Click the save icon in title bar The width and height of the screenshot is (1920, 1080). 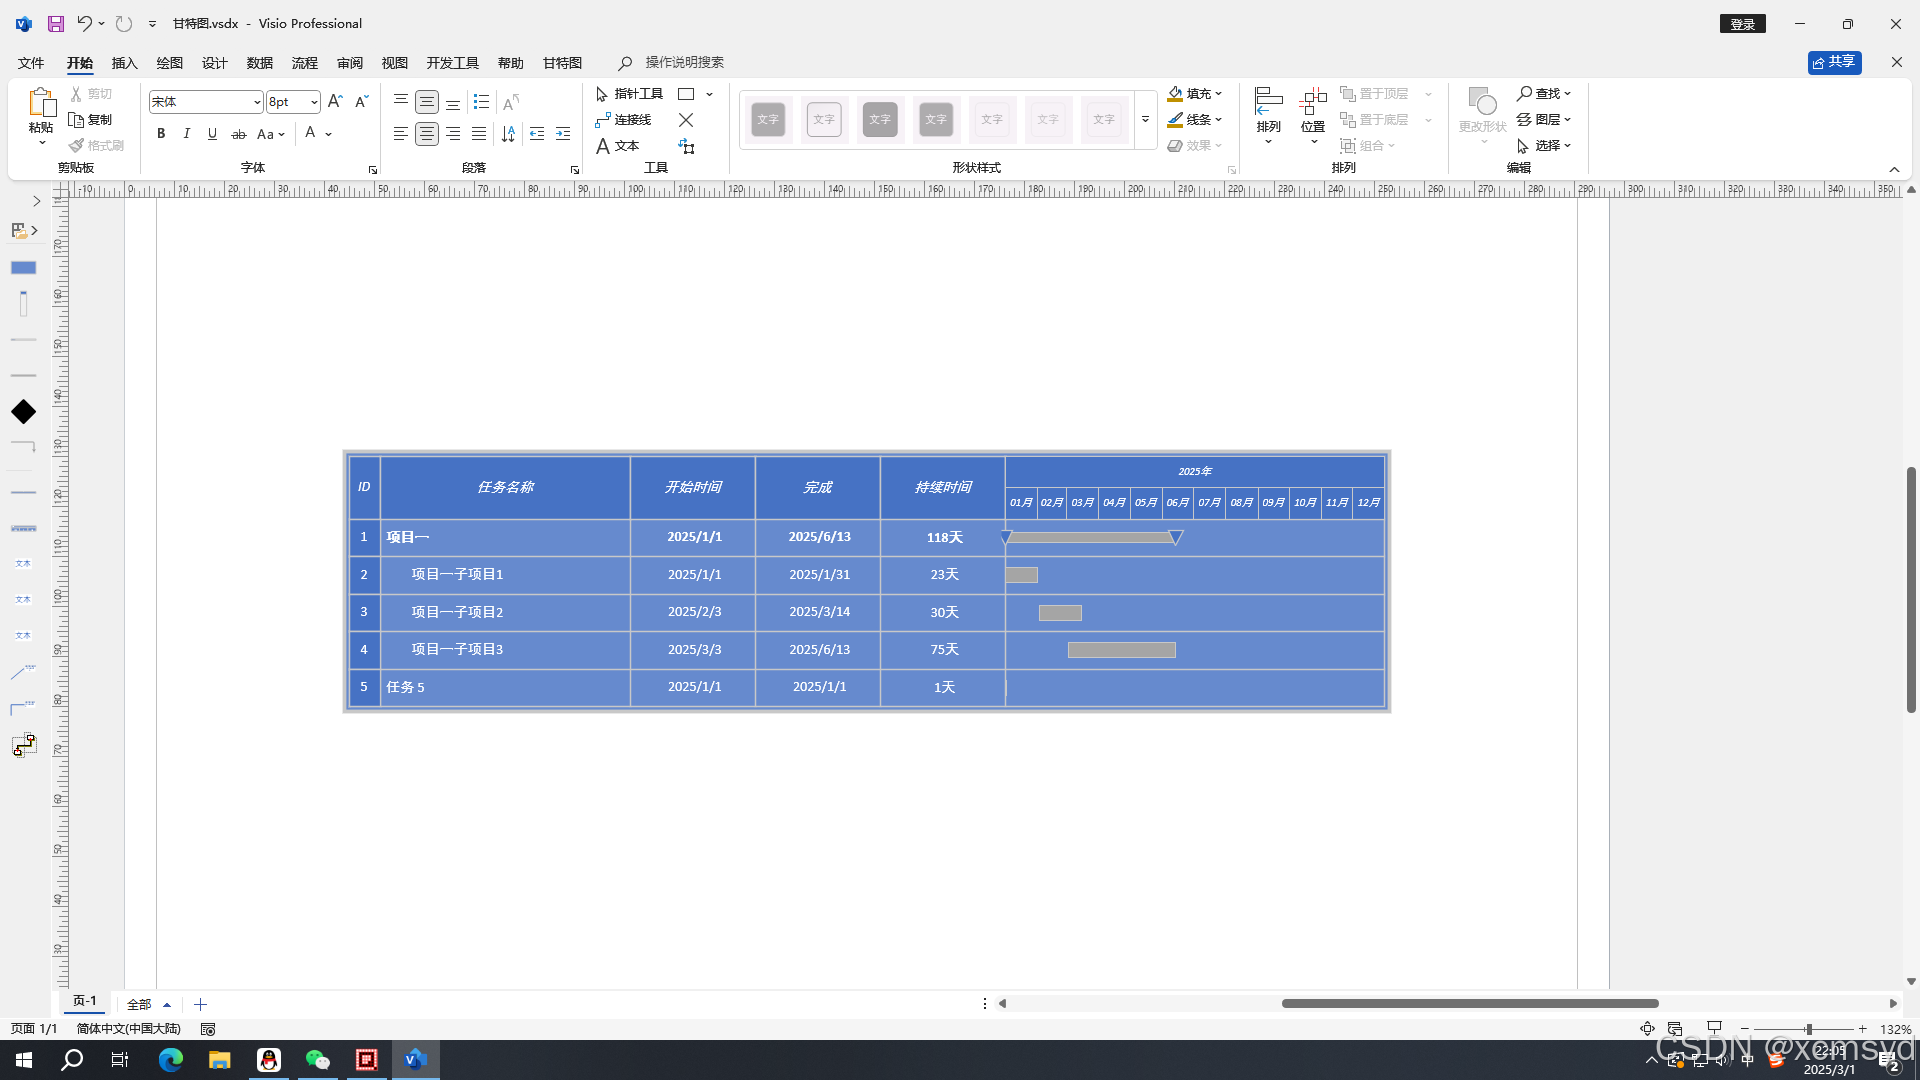pos(56,23)
